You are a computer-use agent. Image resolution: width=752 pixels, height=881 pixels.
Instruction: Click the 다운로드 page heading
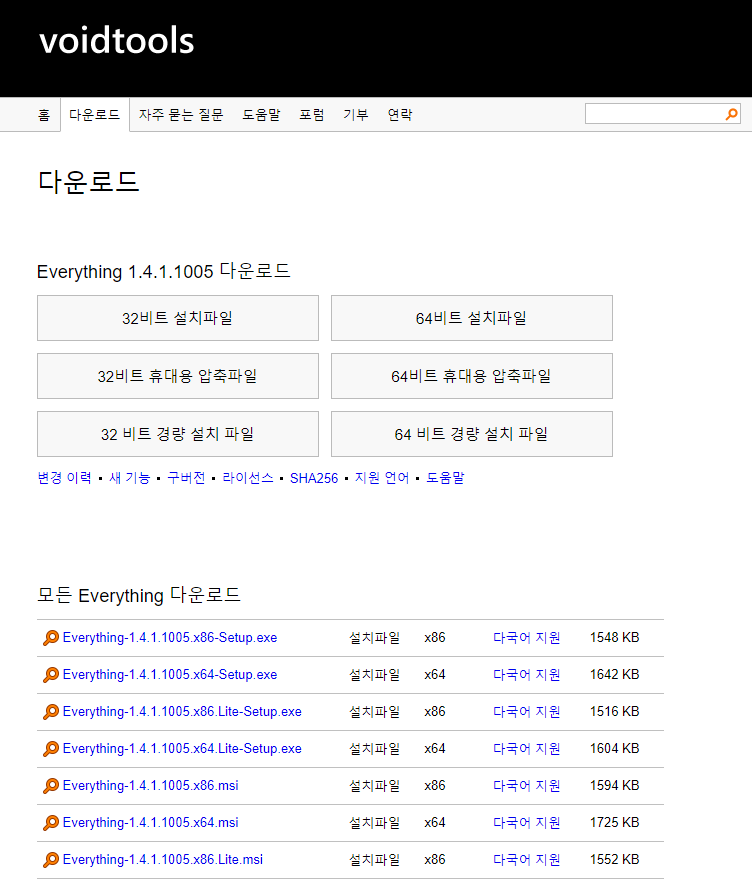click(88, 181)
